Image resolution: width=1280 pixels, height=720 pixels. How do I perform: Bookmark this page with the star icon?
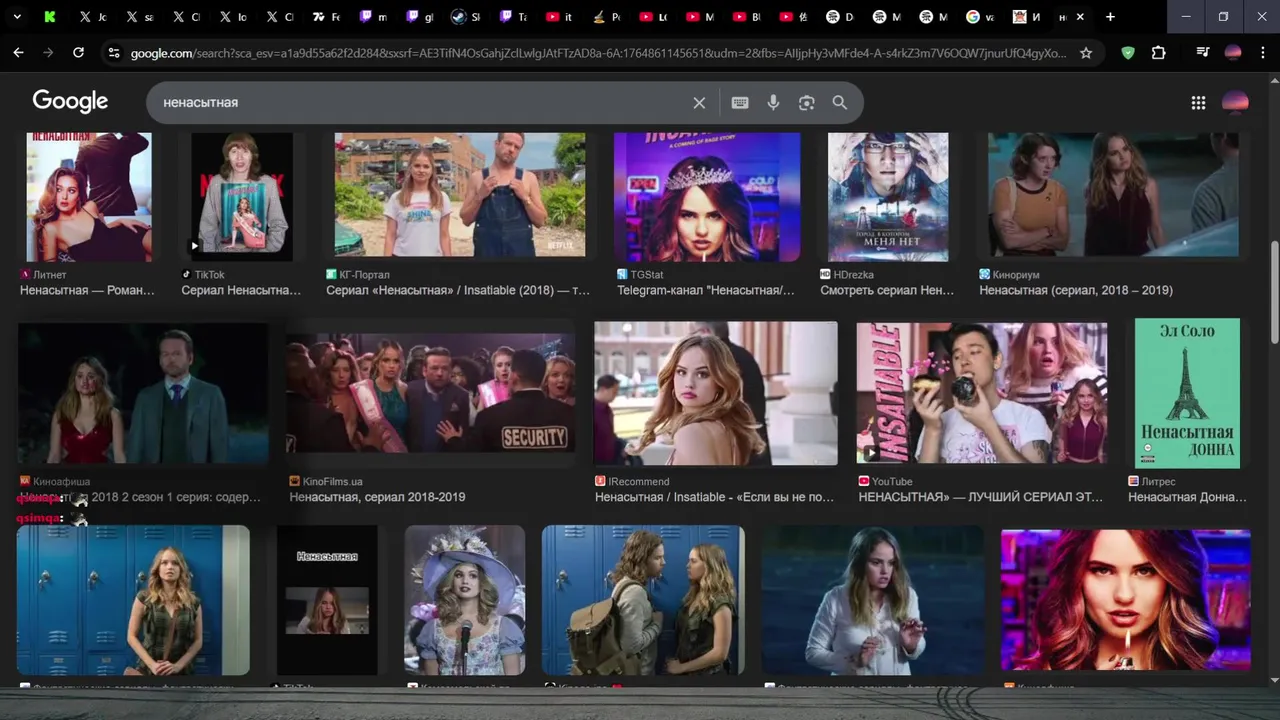pyautogui.click(x=1086, y=53)
